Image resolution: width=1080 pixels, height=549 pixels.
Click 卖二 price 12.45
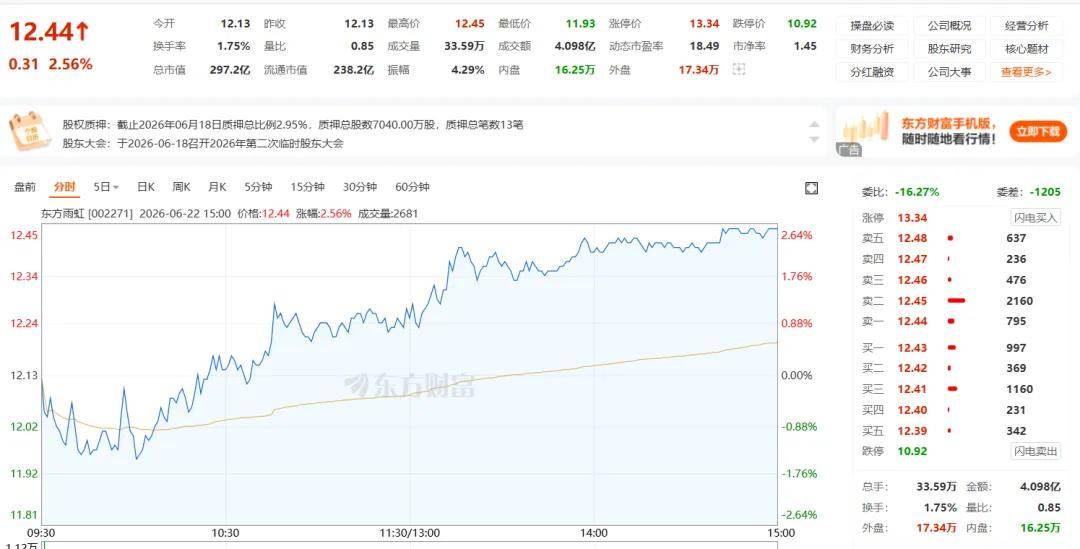[x=912, y=301]
